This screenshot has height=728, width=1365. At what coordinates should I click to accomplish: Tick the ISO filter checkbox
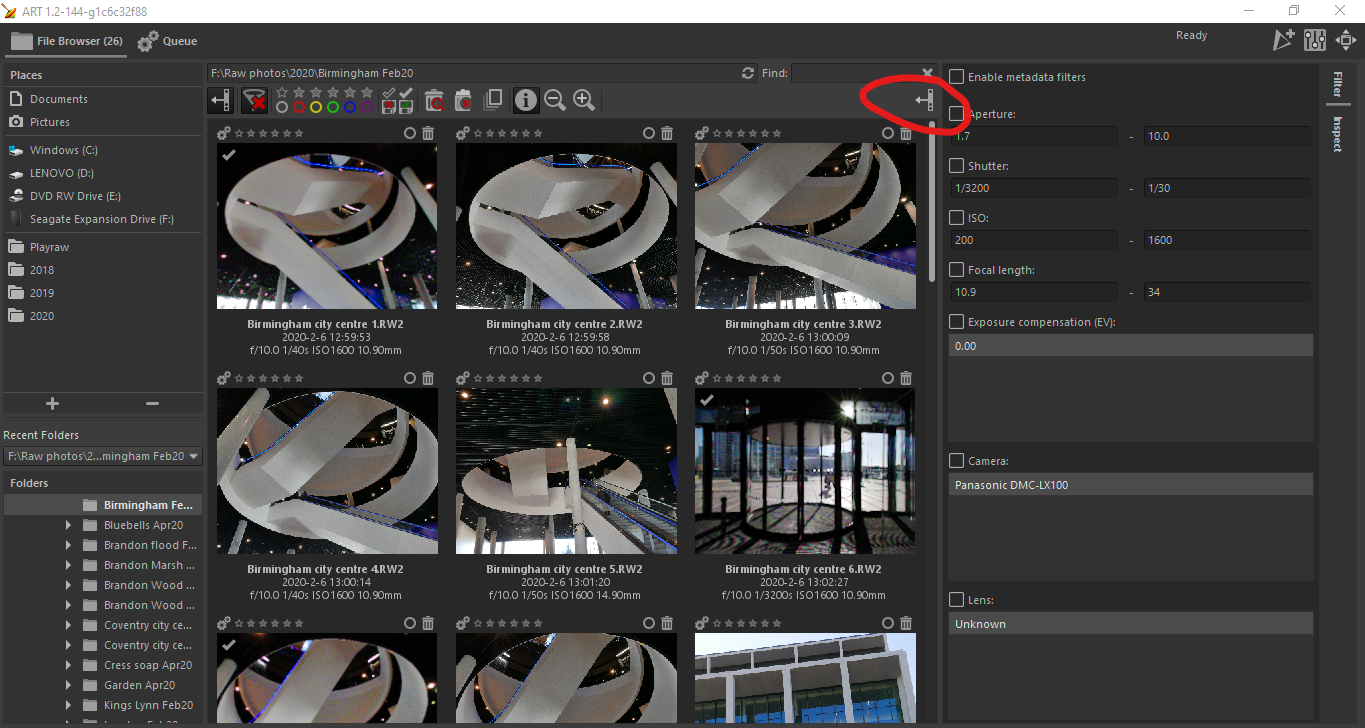(x=957, y=218)
